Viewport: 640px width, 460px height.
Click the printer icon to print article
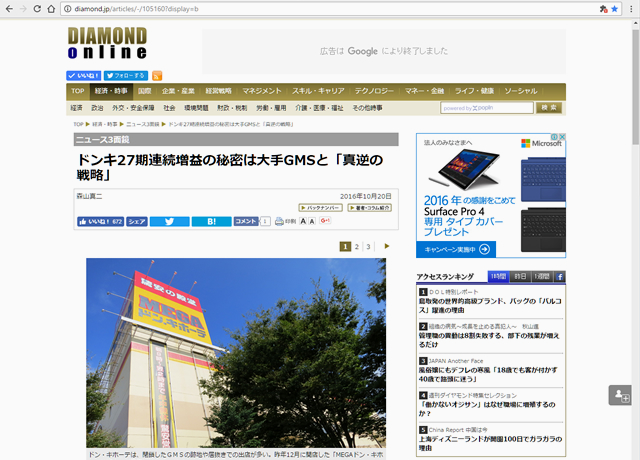(277, 221)
